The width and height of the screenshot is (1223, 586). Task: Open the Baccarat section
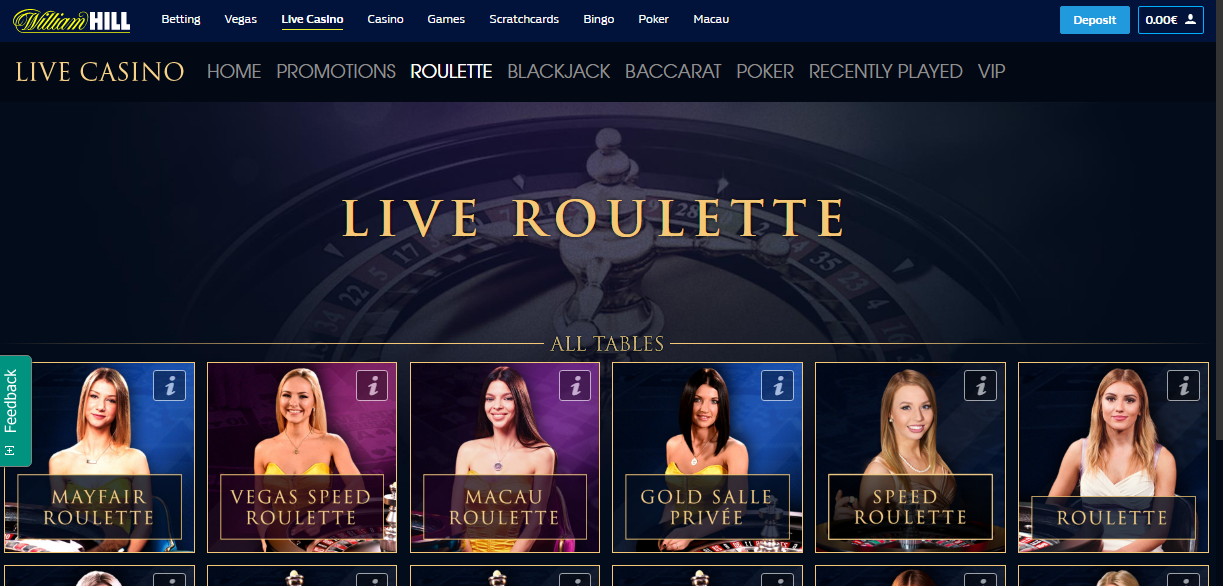pyautogui.click(x=673, y=72)
